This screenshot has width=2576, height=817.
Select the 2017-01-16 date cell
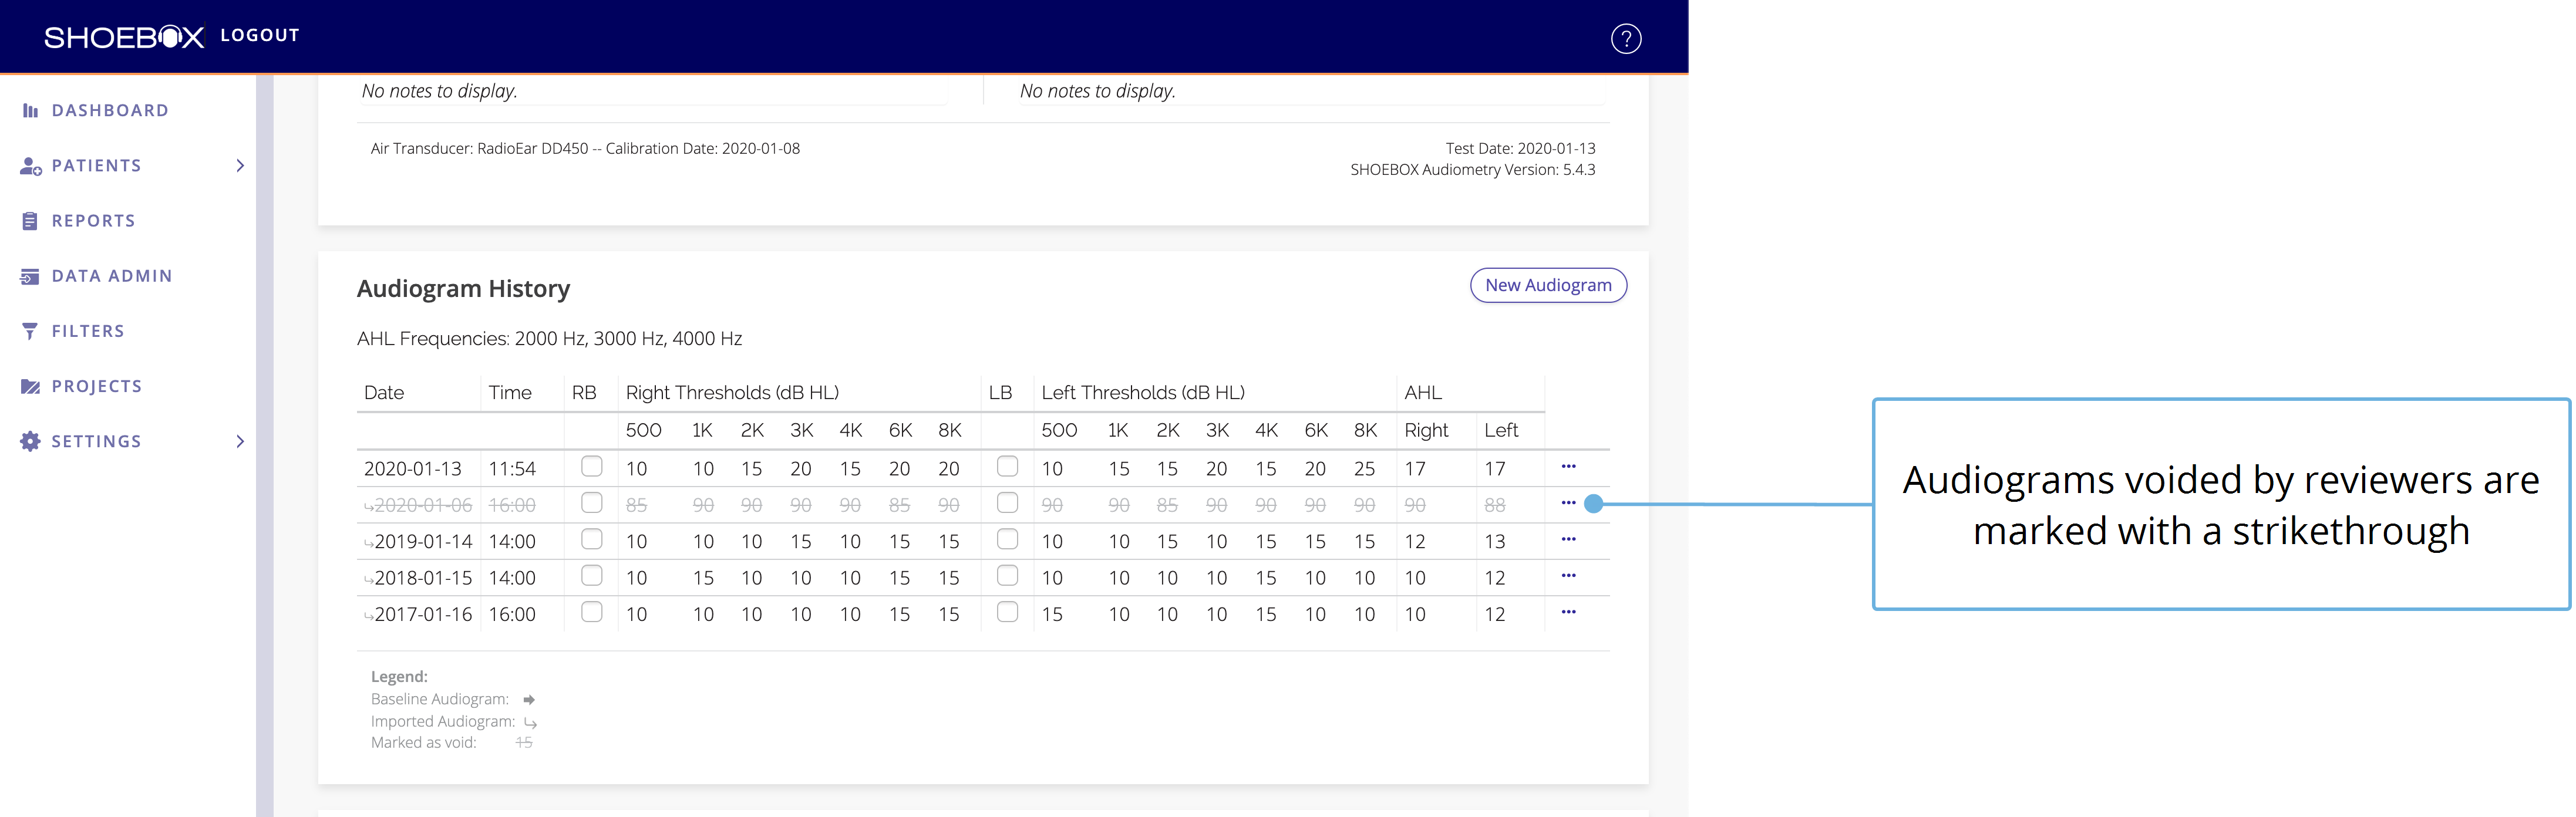point(423,615)
